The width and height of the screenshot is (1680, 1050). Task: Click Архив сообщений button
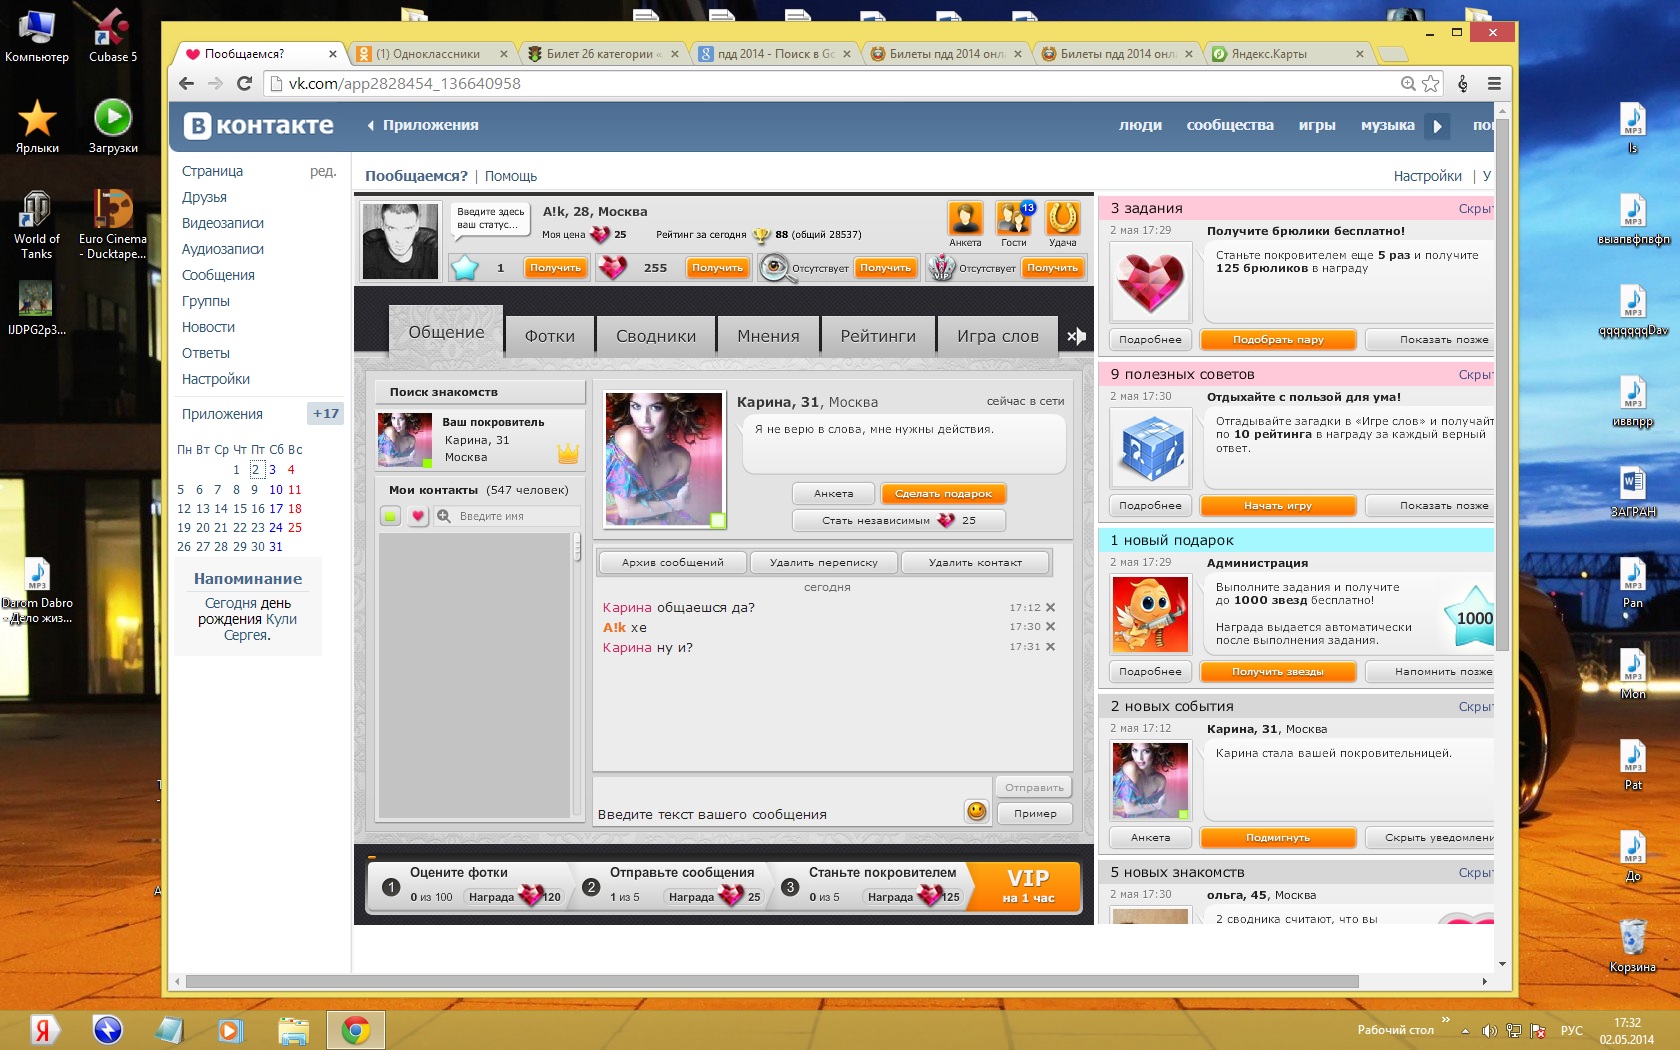(x=672, y=563)
